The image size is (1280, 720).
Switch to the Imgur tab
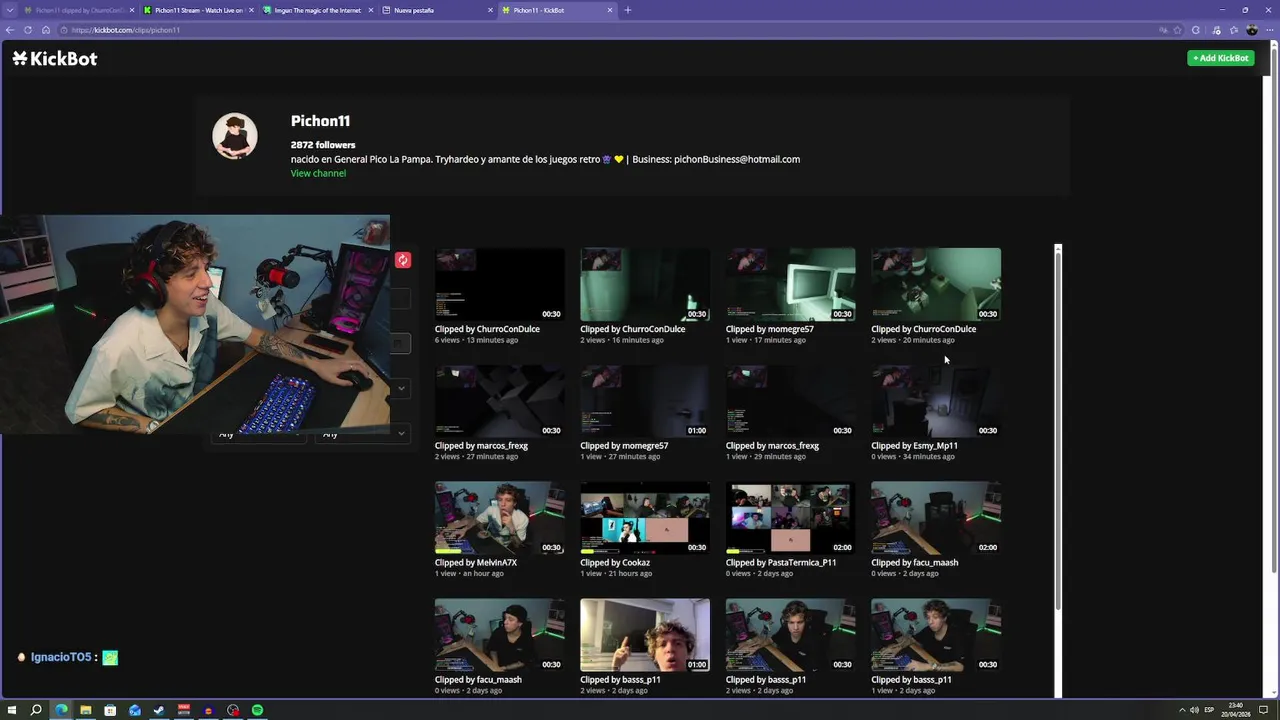pyautogui.click(x=318, y=10)
